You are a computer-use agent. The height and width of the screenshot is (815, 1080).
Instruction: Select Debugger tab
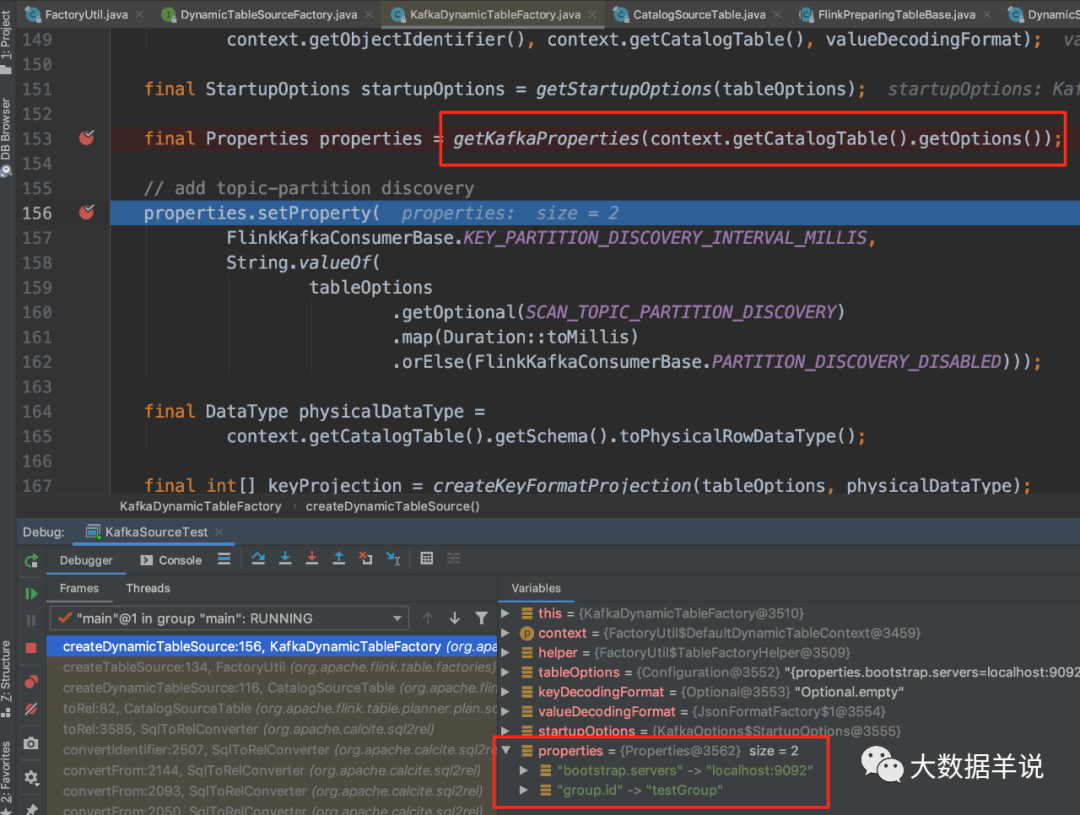click(x=86, y=560)
